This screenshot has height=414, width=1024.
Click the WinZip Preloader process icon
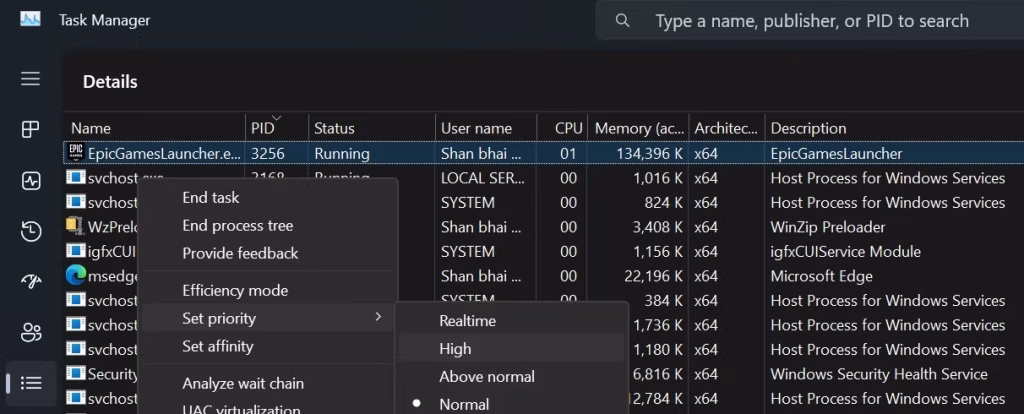pyautogui.click(x=76, y=227)
